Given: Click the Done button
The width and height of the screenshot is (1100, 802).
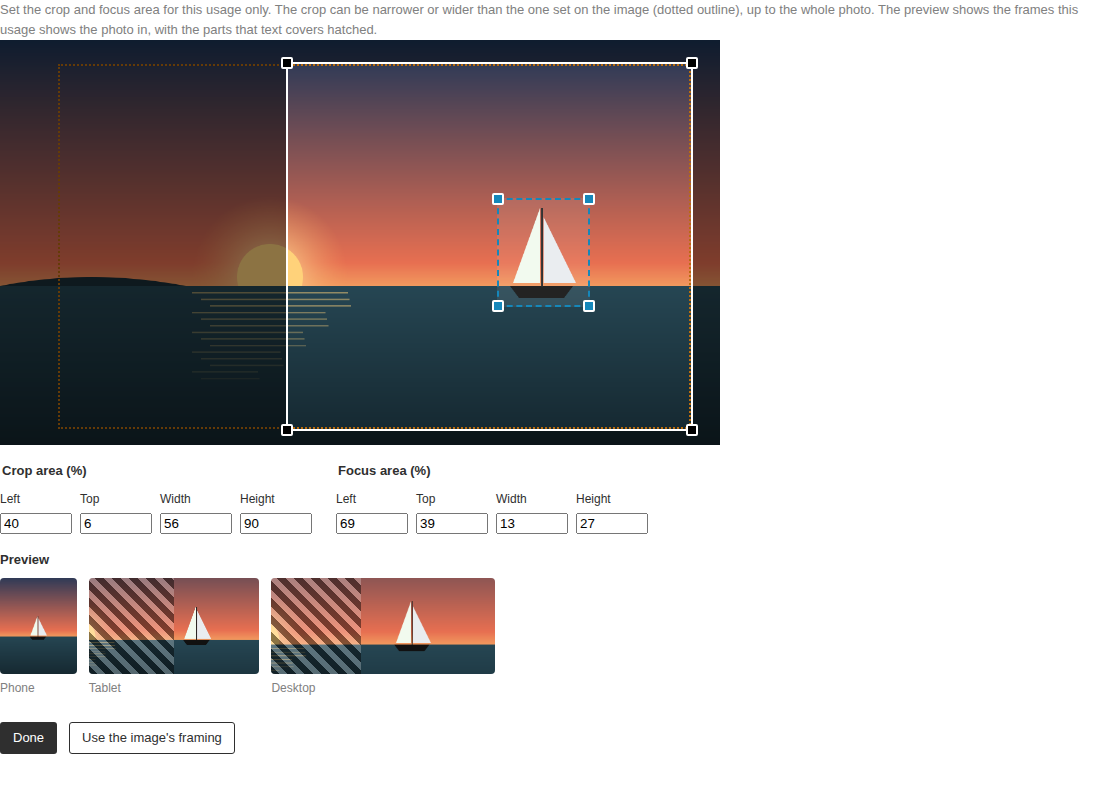Looking at the screenshot, I should (x=28, y=737).
